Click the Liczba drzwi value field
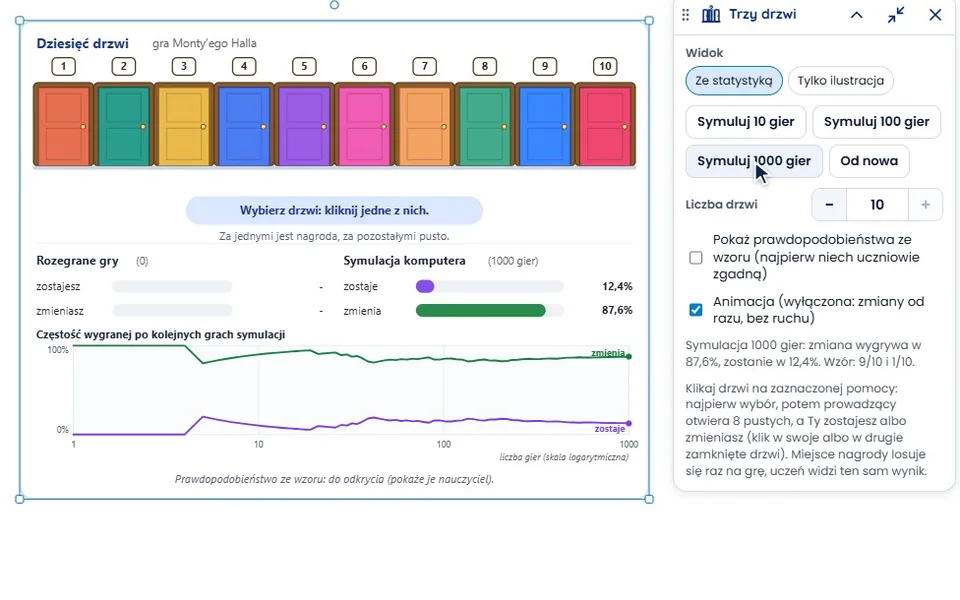The image size is (960, 600). point(877,204)
